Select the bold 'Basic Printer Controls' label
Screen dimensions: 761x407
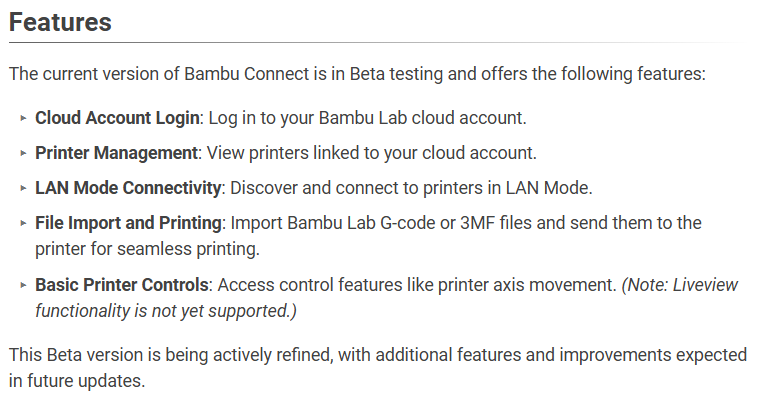pyautogui.click(x=122, y=285)
